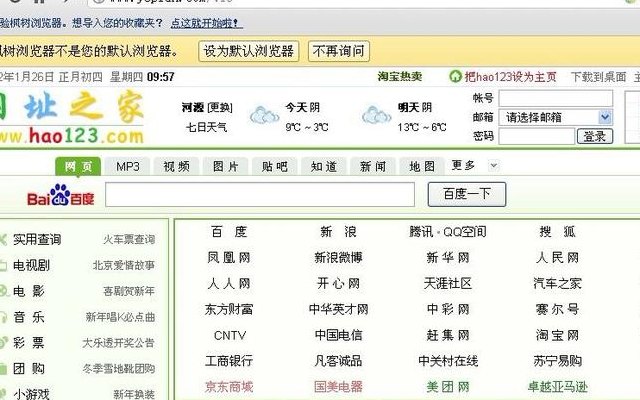Open the 赶集网 link
This screenshot has height=400, width=640.
click(448, 335)
